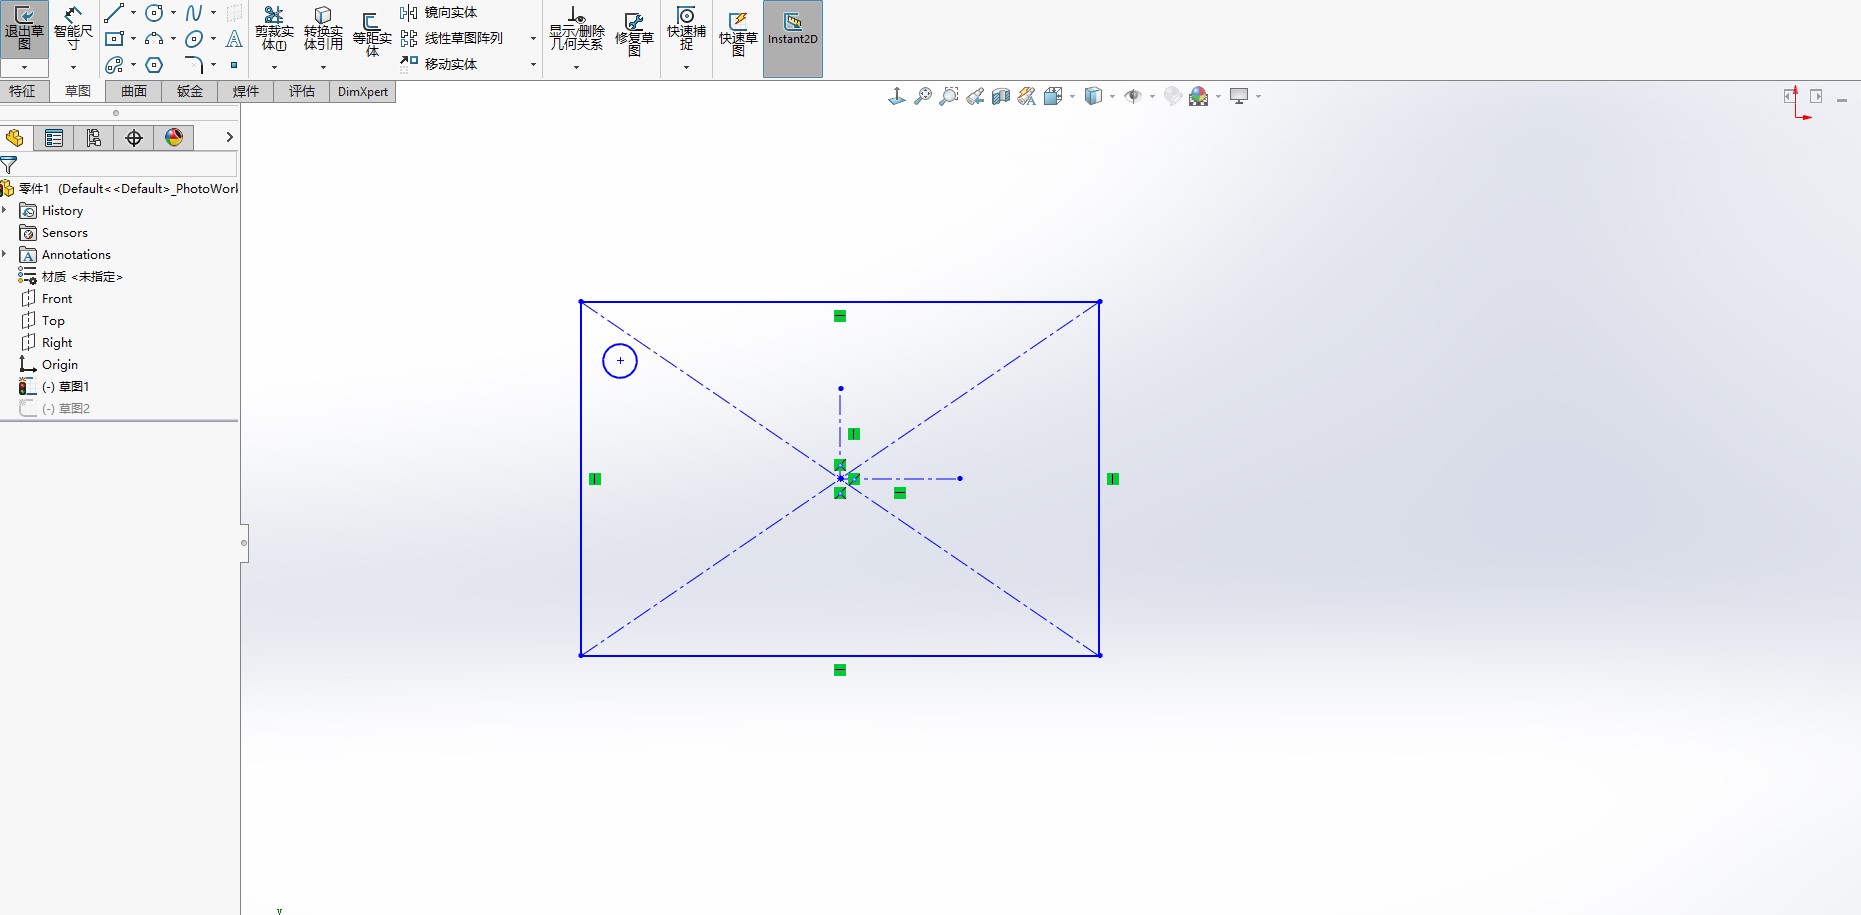Image resolution: width=1861 pixels, height=915 pixels.
Task: Select the Ellipse sketch tool
Action: click(194, 39)
